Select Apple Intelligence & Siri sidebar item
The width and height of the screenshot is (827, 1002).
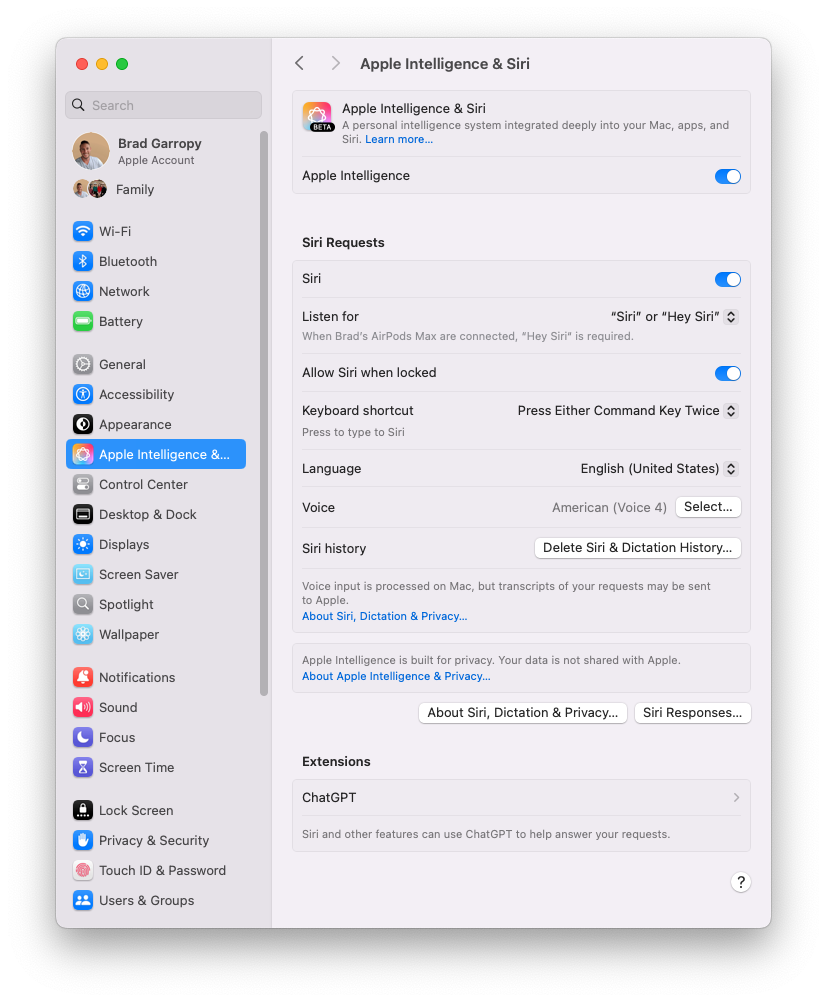pyautogui.click(x=156, y=454)
